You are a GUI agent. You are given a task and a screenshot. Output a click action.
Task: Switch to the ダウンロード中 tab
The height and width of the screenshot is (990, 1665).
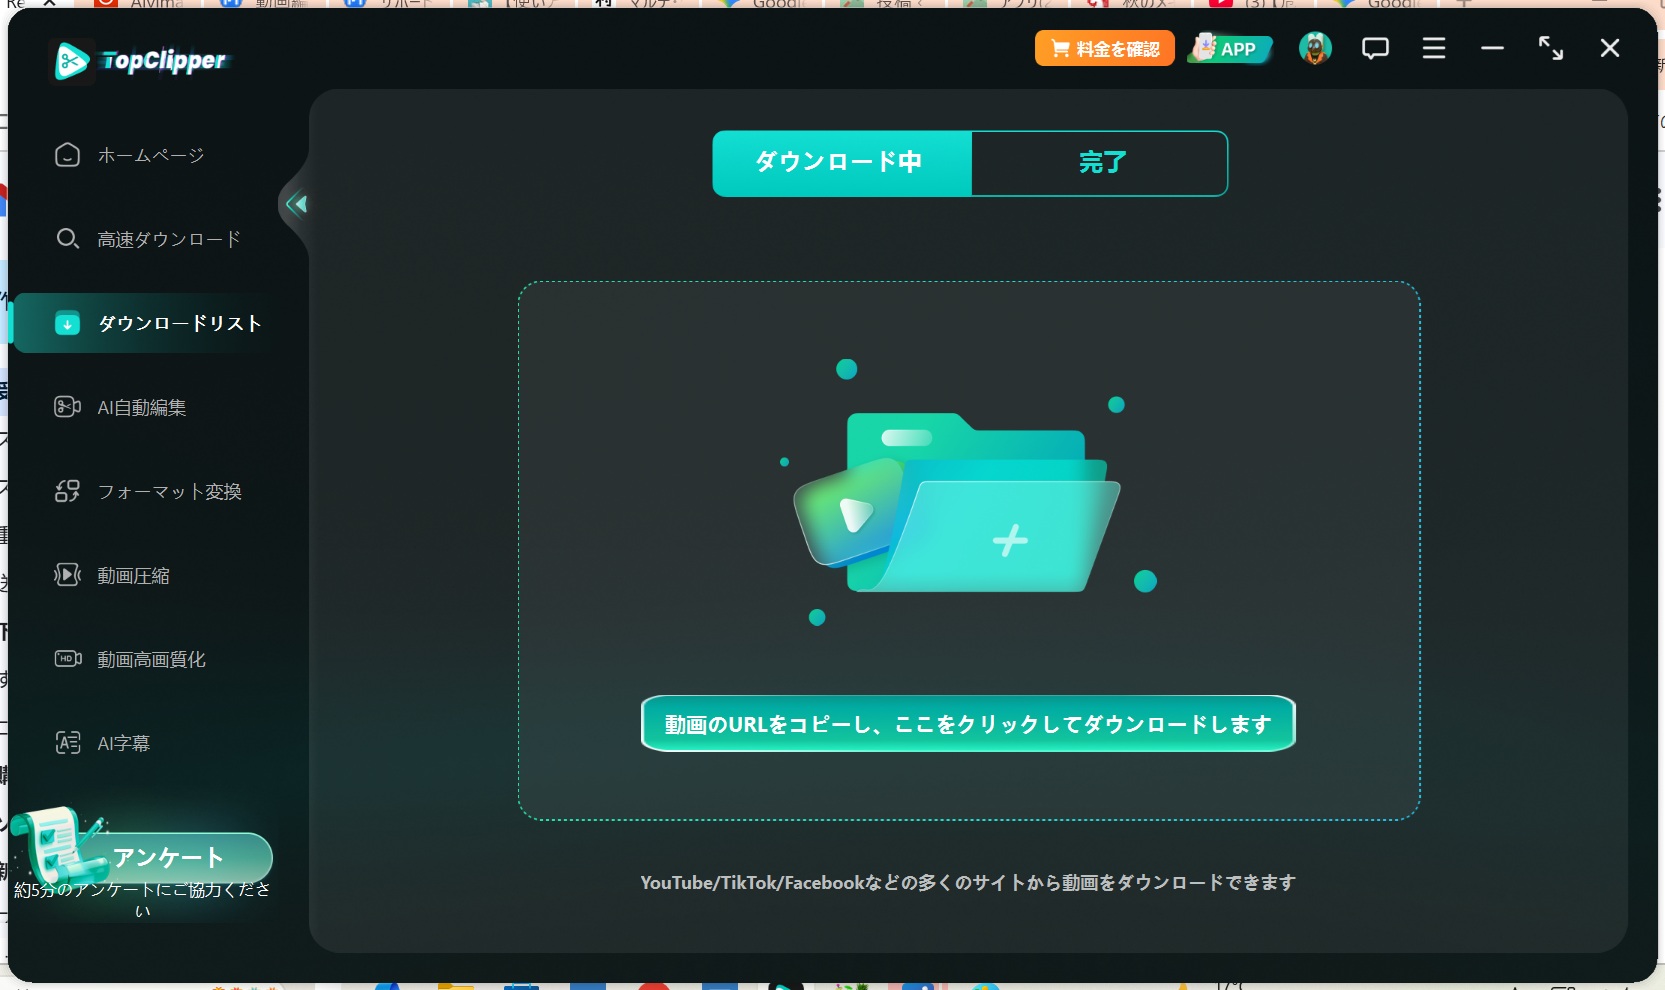(x=841, y=163)
